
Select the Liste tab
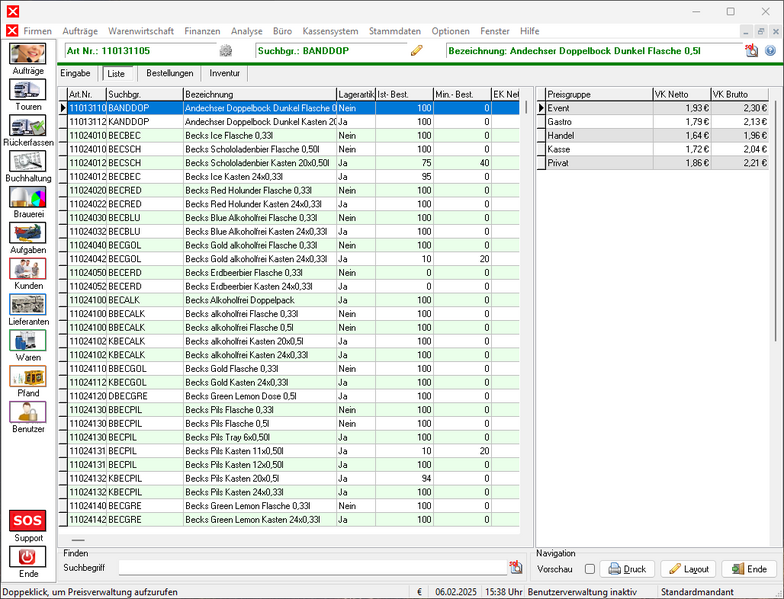pyautogui.click(x=116, y=74)
